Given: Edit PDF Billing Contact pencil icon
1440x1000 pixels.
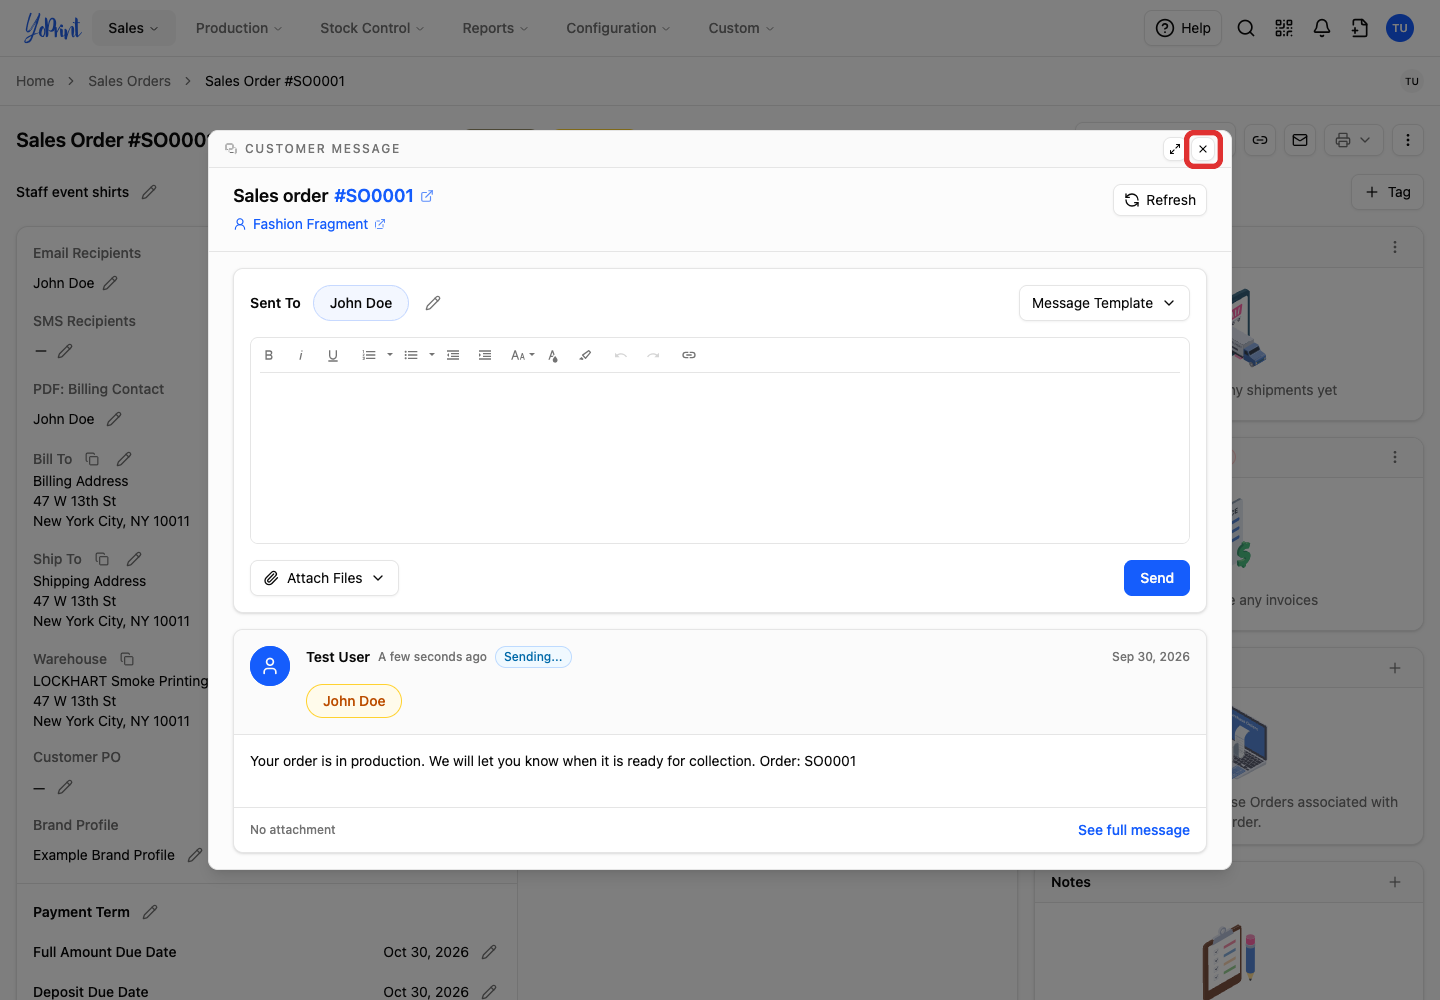Looking at the screenshot, I should click(x=114, y=419).
